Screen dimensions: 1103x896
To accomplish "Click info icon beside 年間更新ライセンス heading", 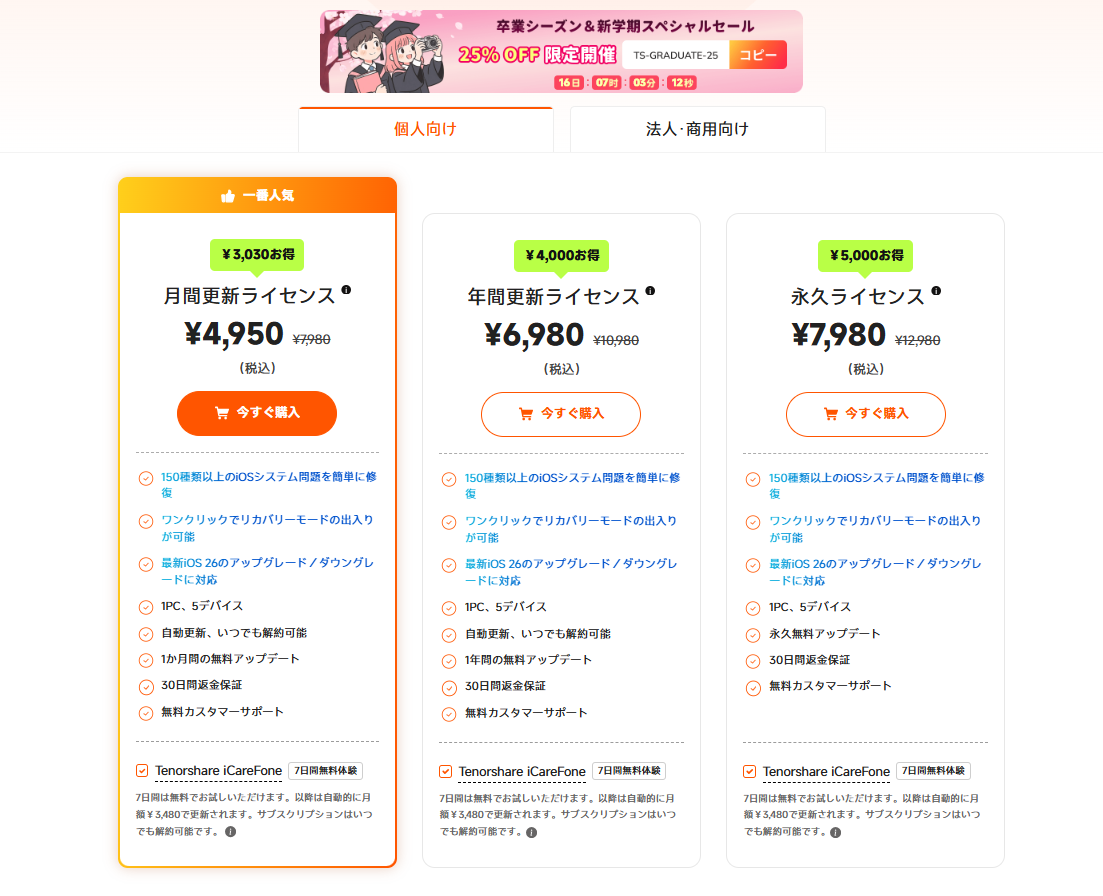I will click(652, 290).
